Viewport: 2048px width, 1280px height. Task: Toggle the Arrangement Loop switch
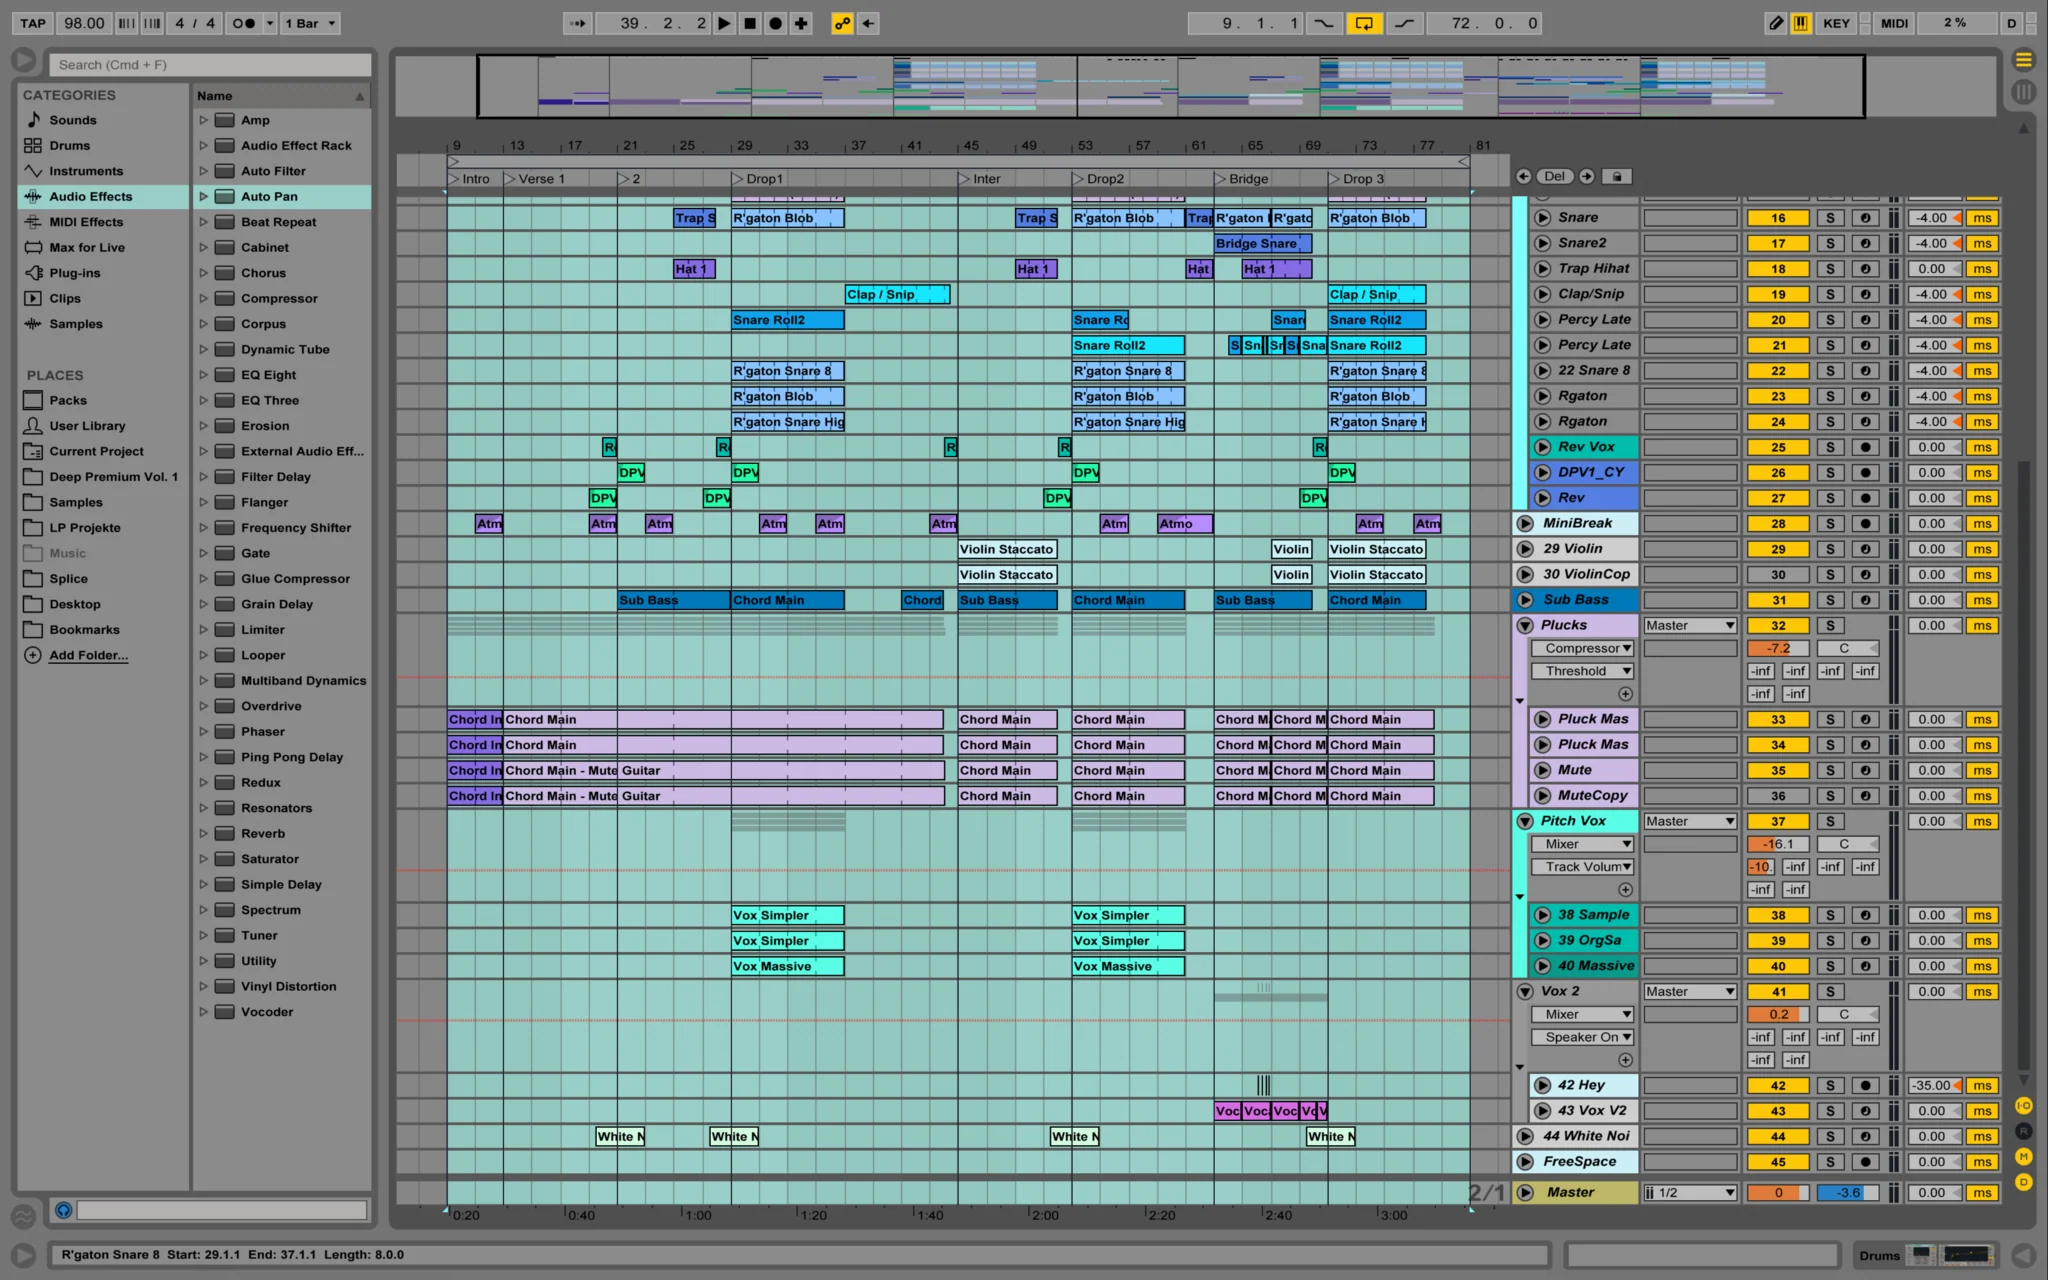coord(1364,23)
